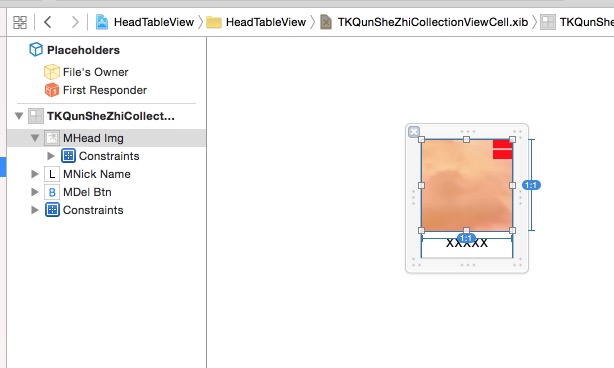Click HeadTableView folder icon in breadcrumb

coord(214,22)
